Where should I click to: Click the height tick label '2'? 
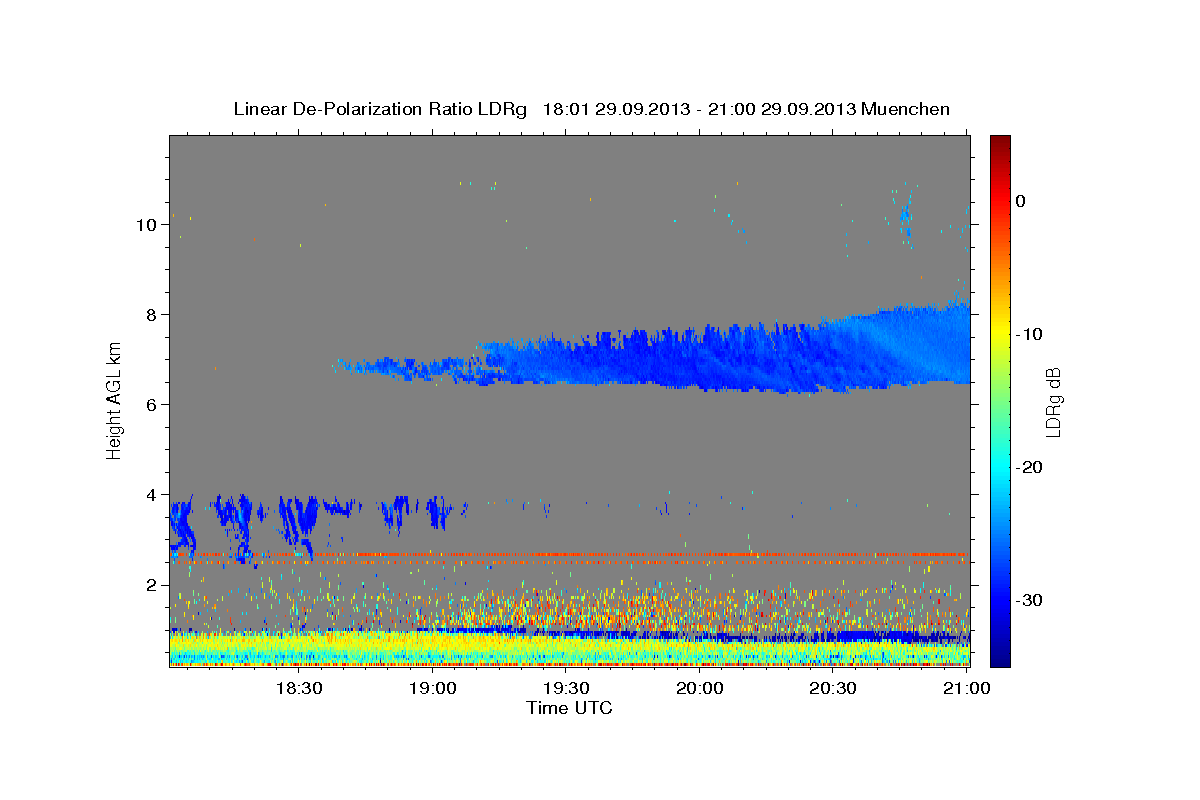[151, 585]
